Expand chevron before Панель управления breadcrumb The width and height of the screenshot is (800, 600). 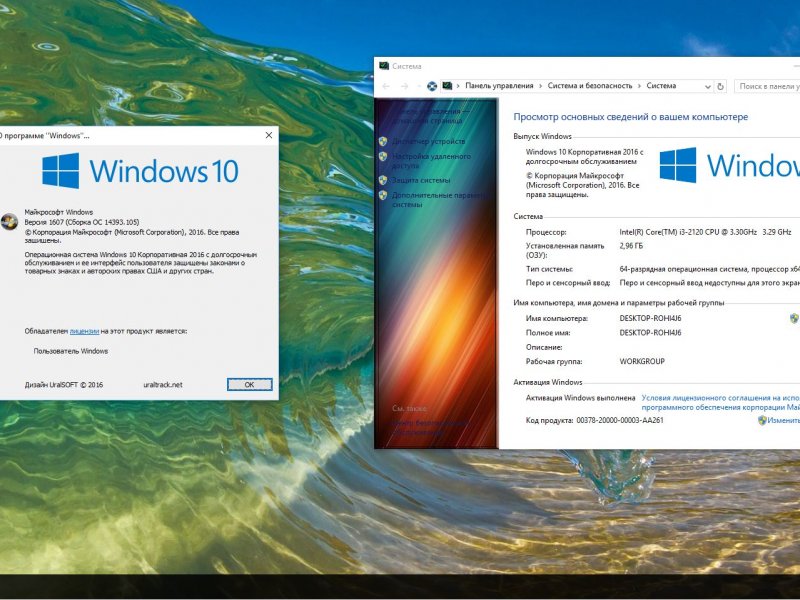(x=458, y=86)
